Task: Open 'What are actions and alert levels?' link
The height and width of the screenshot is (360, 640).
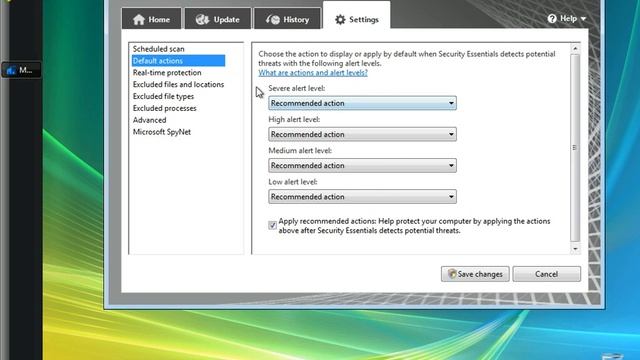Action: click(313, 73)
